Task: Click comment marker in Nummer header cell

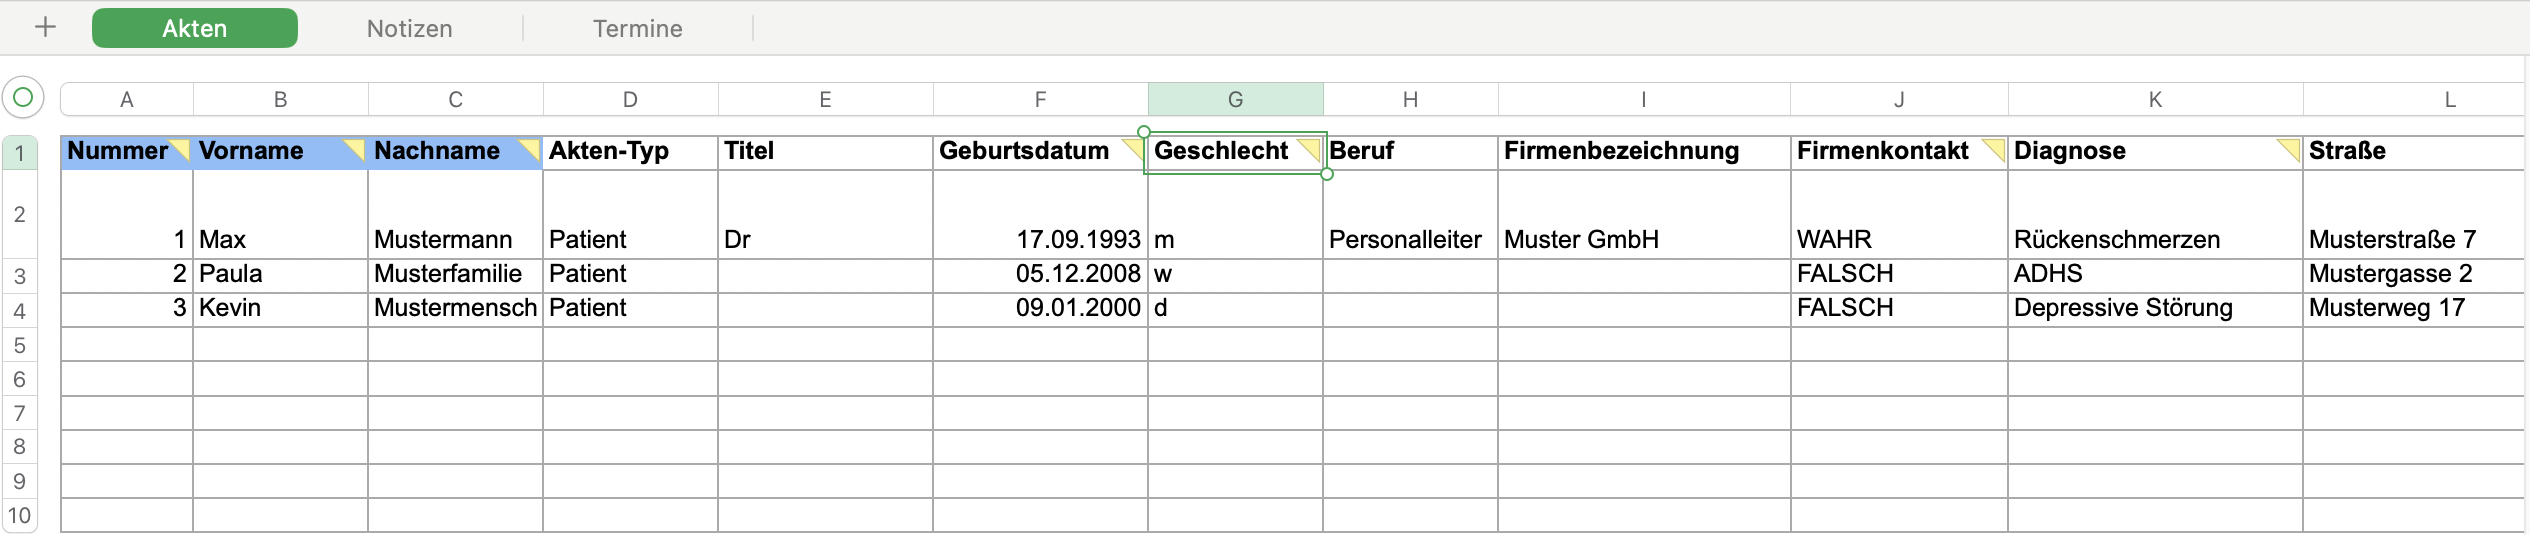Action: point(182,147)
